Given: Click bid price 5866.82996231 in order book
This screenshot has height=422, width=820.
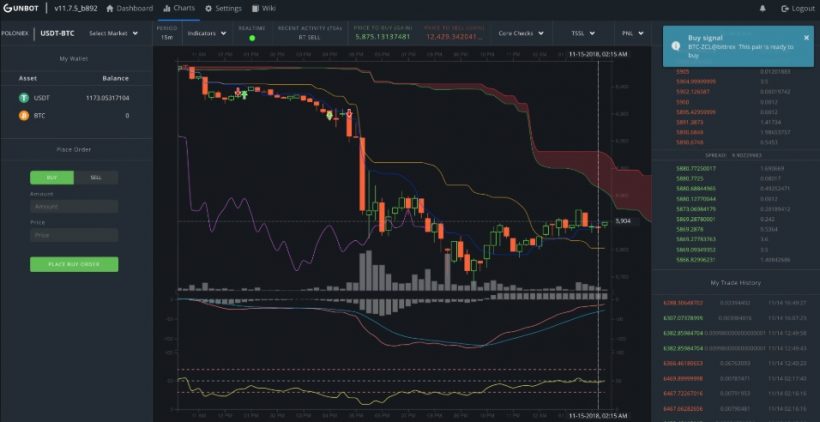Looking at the screenshot, I should [696, 260].
